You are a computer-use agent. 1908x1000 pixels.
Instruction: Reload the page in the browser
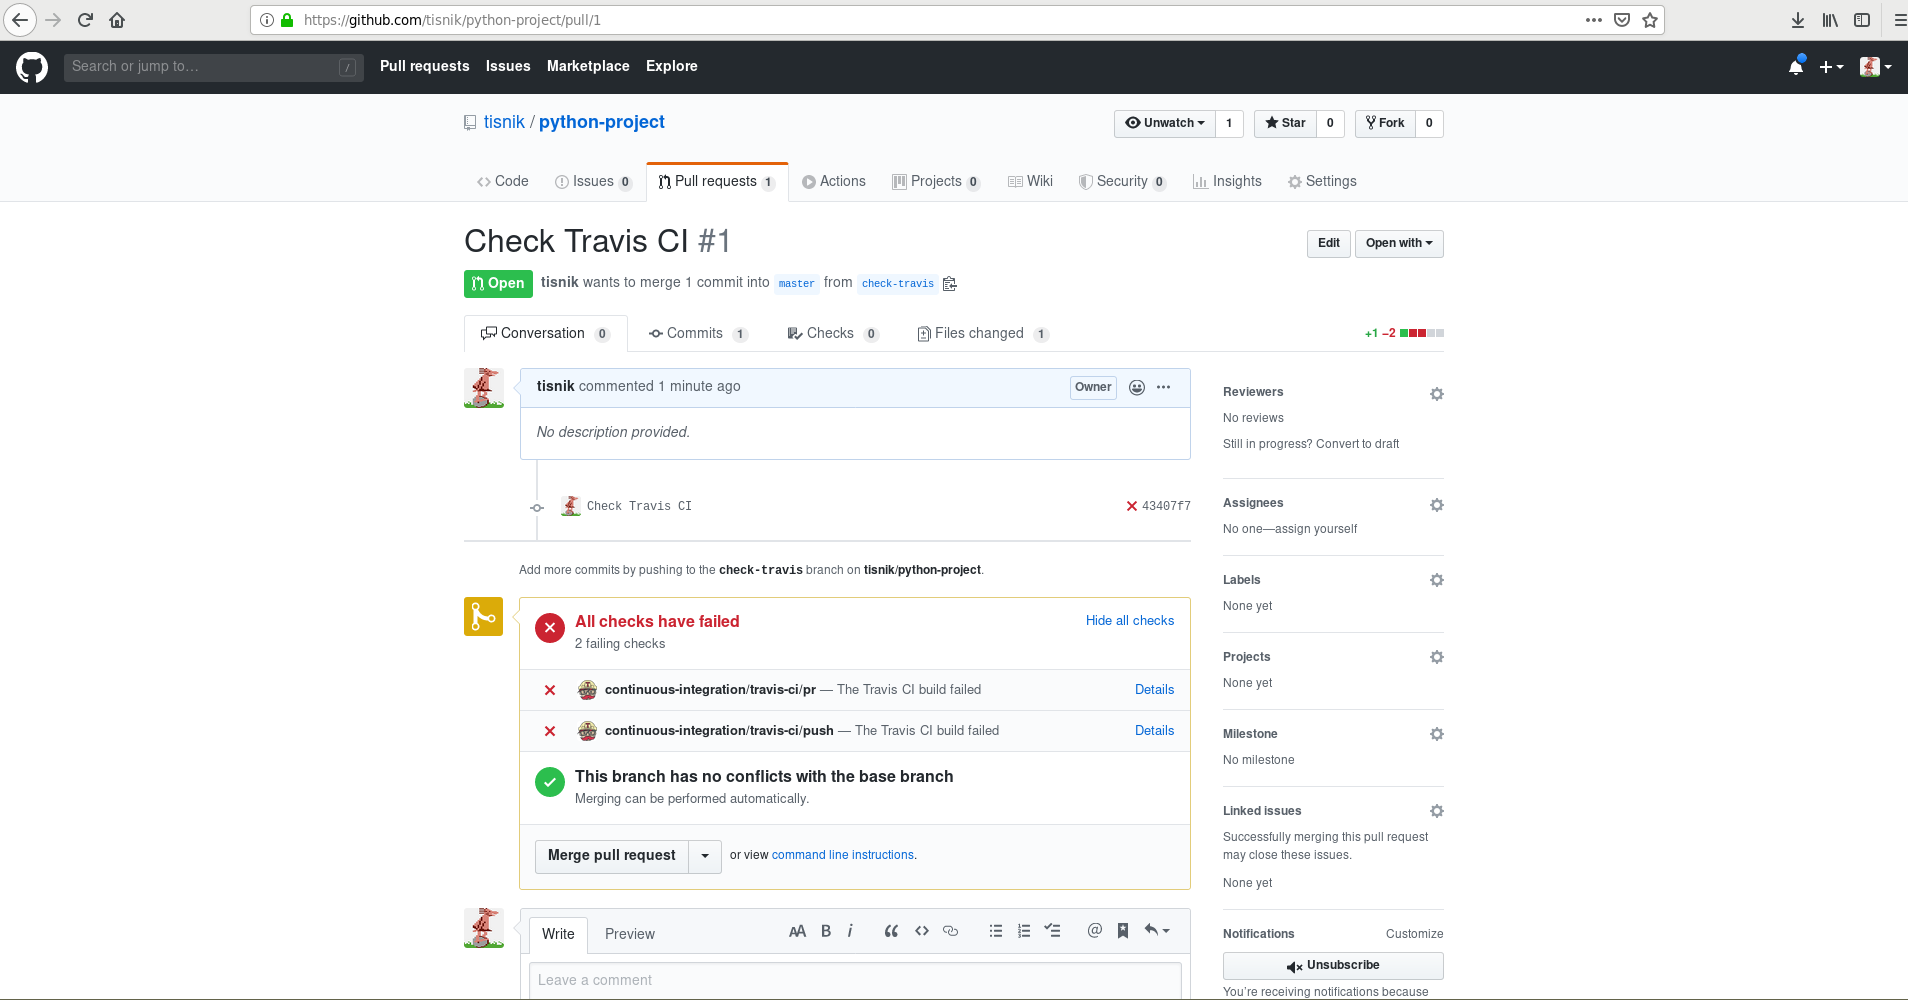(x=85, y=20)
